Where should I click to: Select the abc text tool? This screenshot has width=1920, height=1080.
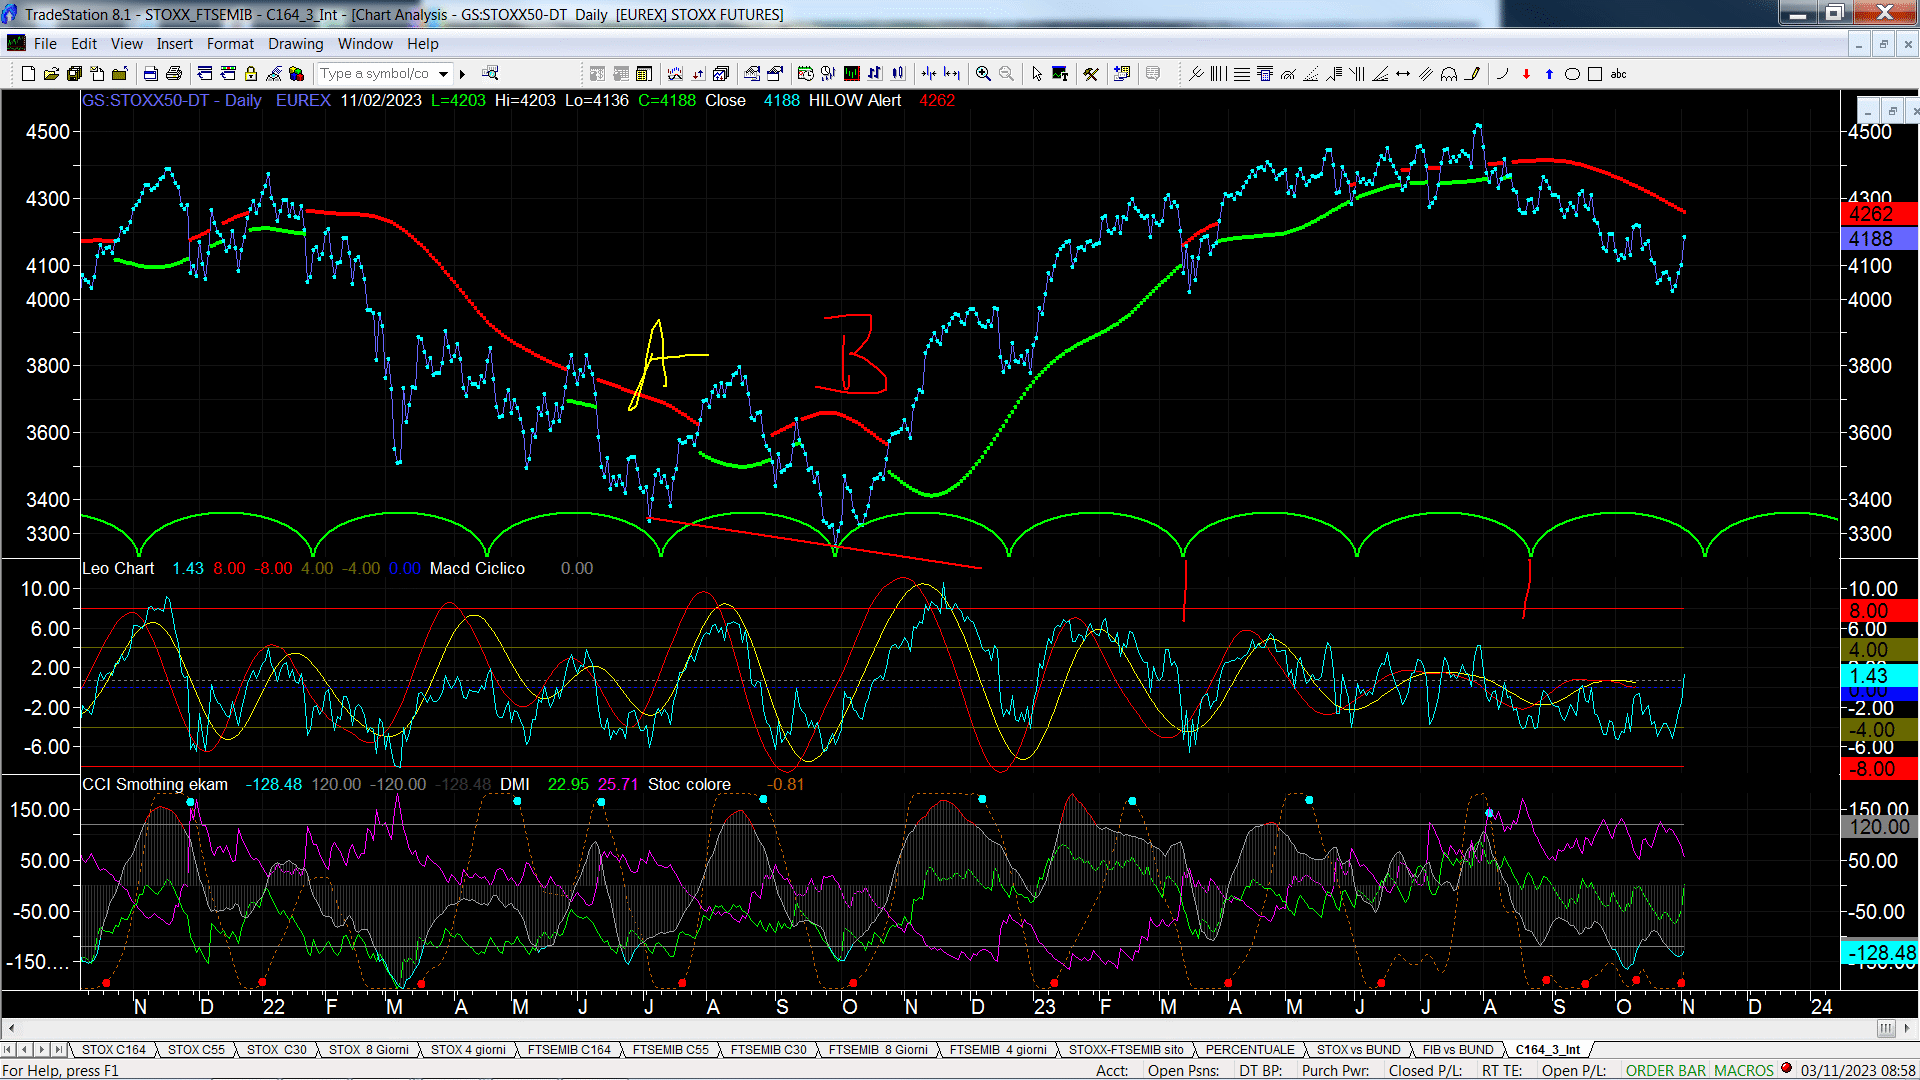(1618, 74)
